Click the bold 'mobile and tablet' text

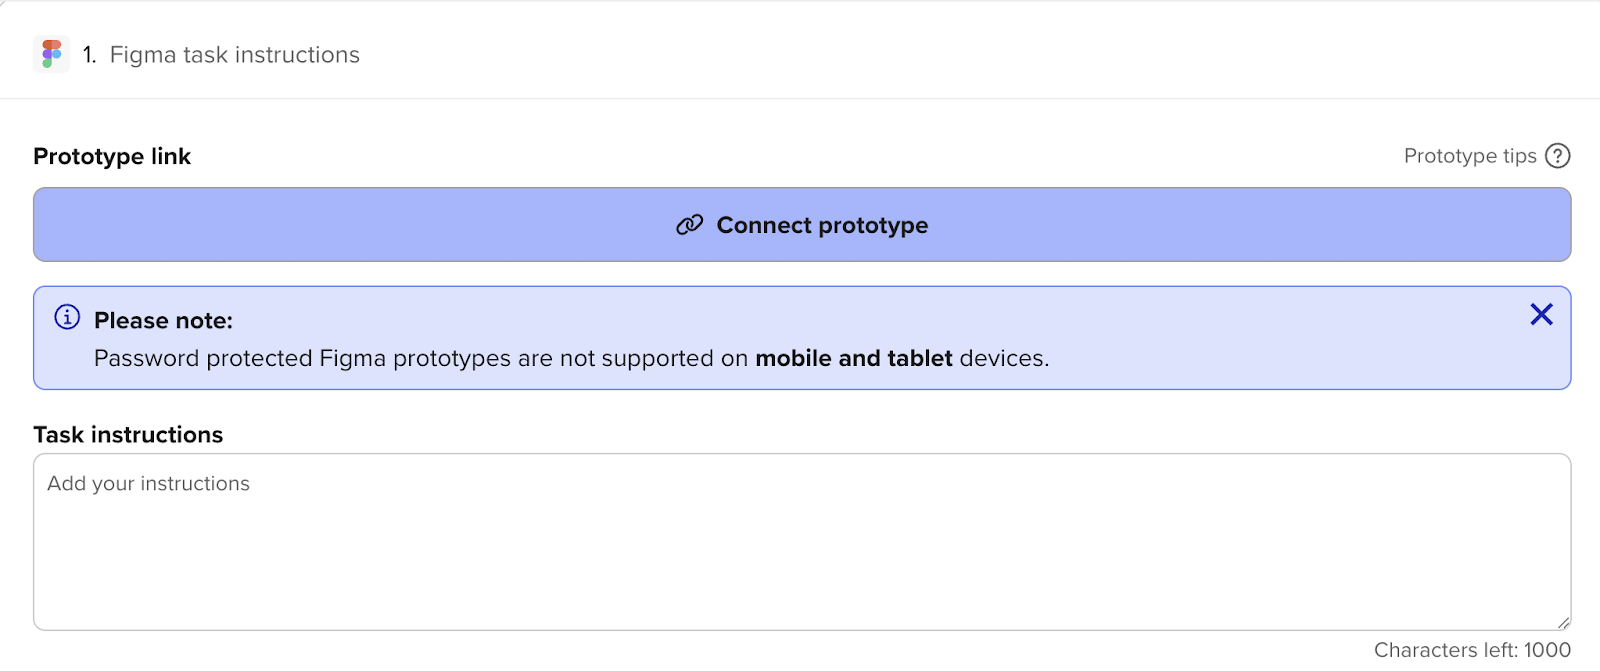tap(853, 359)
